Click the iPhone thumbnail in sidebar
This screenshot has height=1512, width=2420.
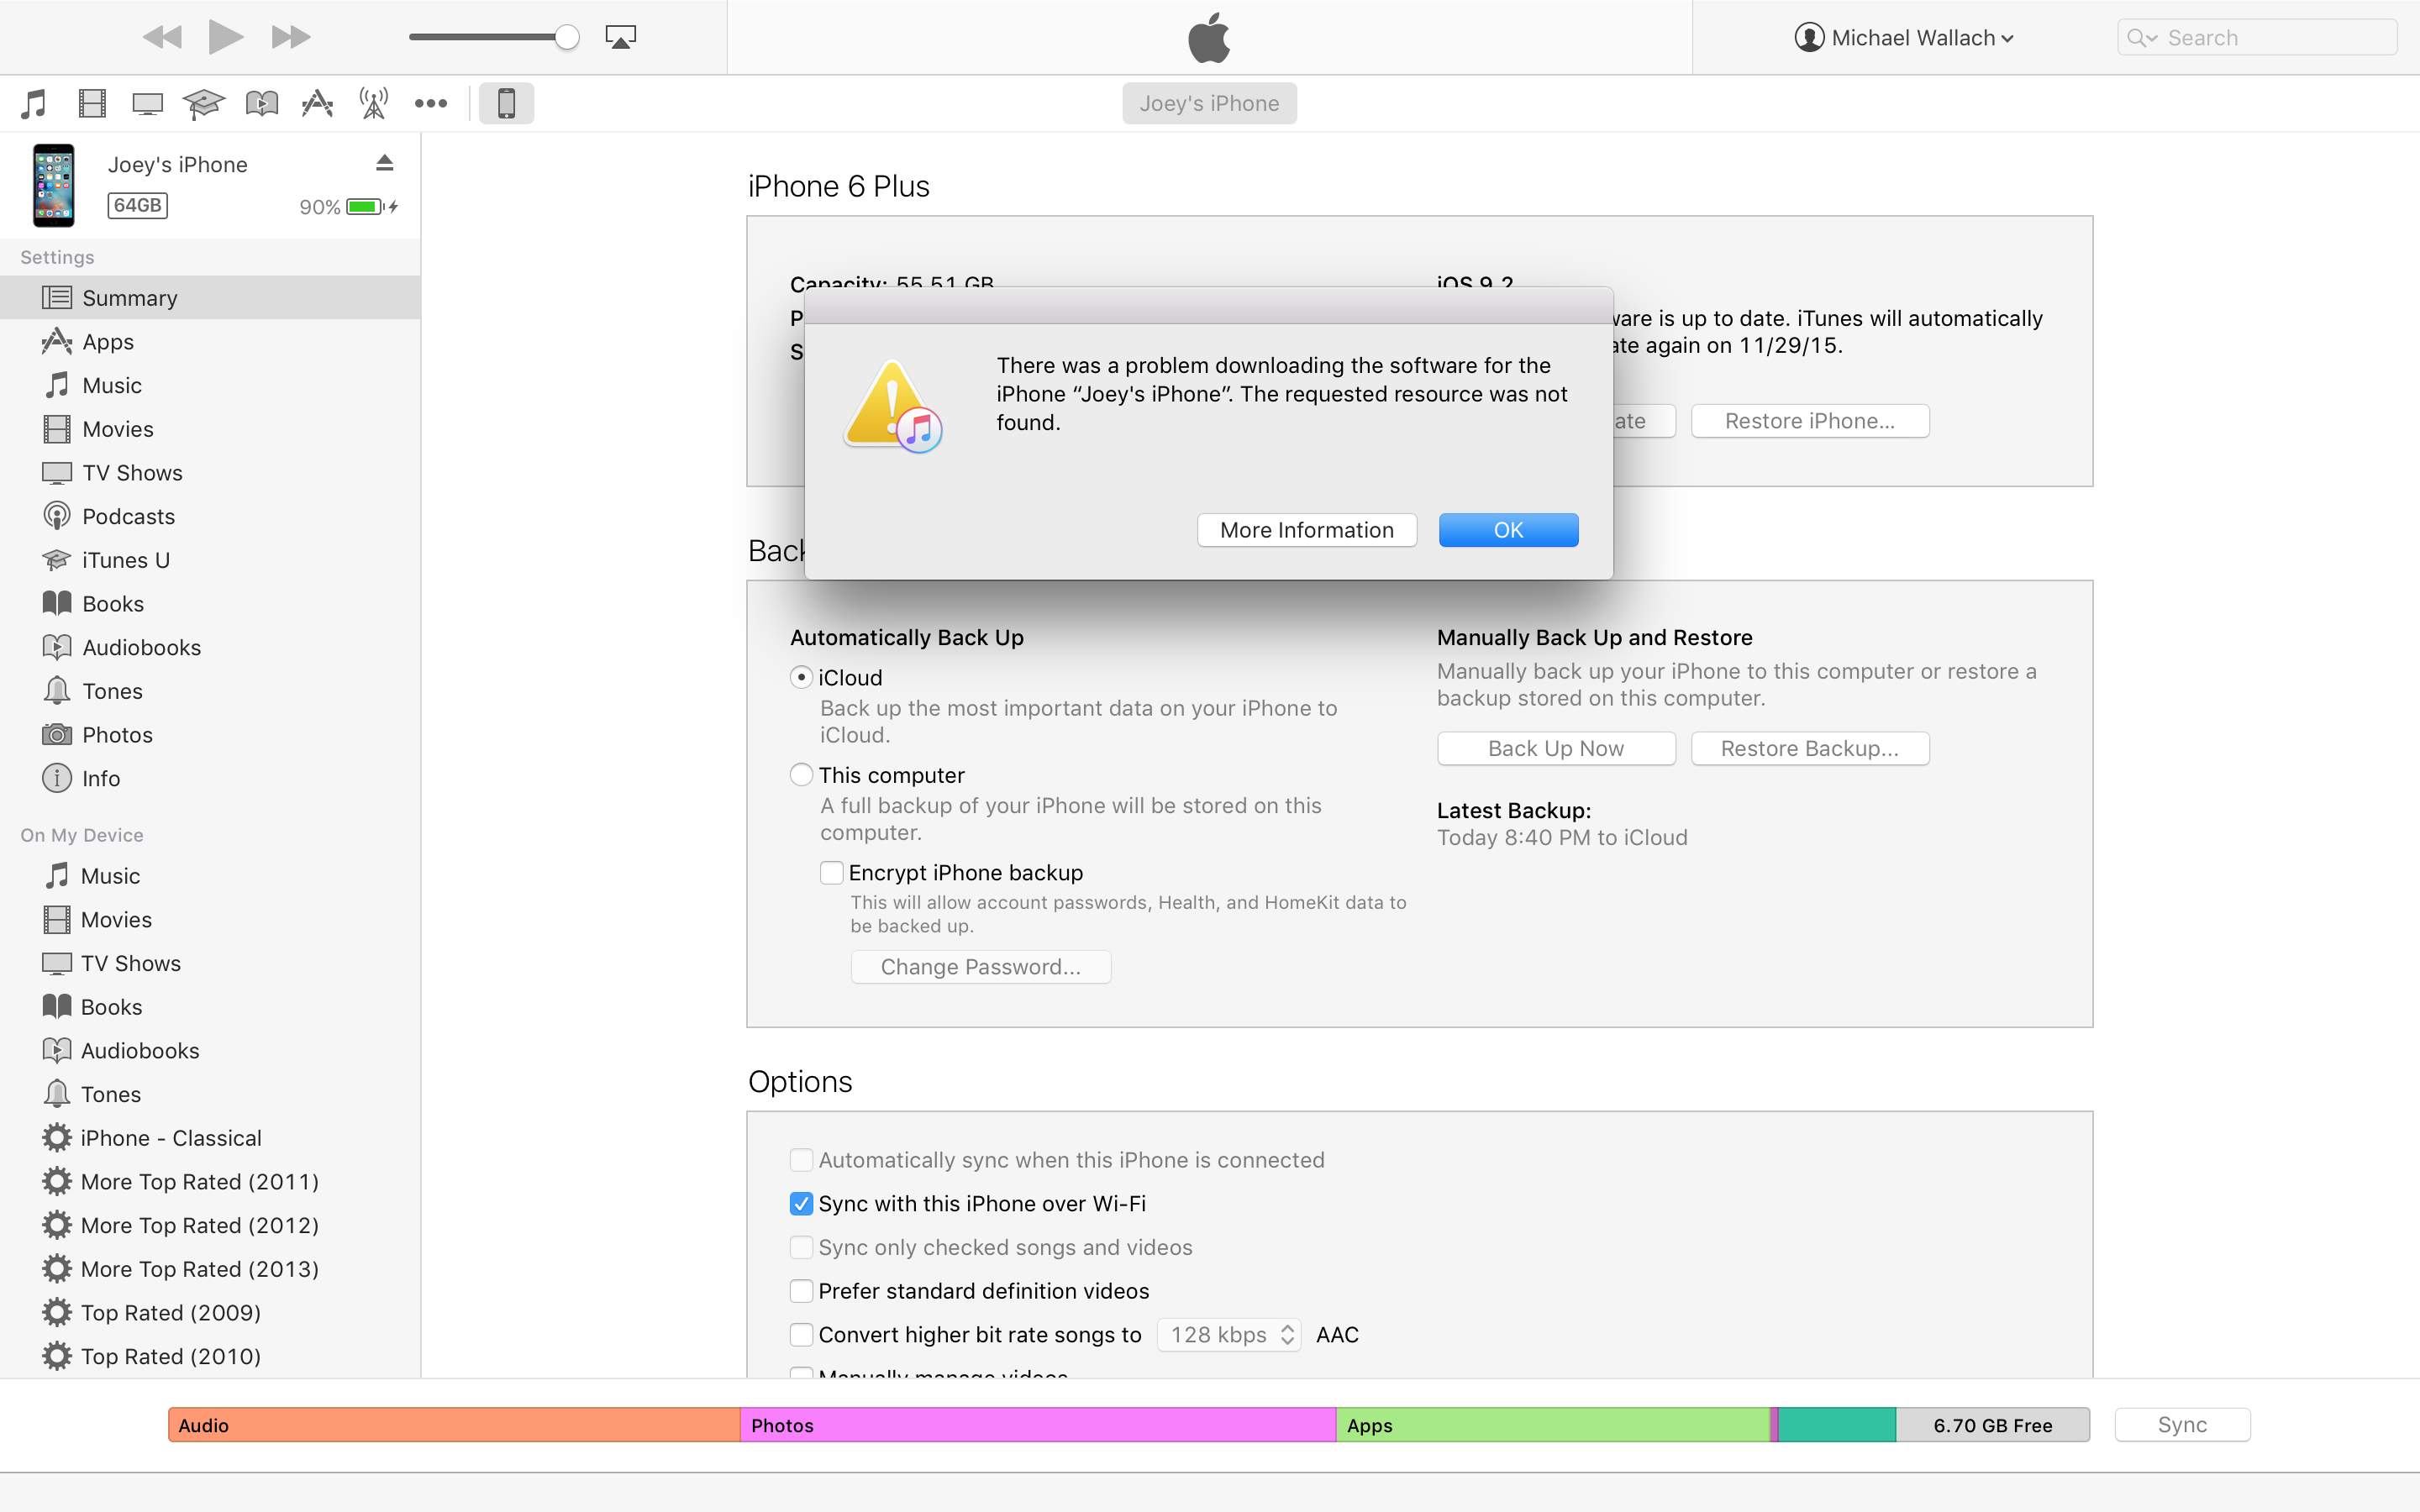(x=54, y=186)
